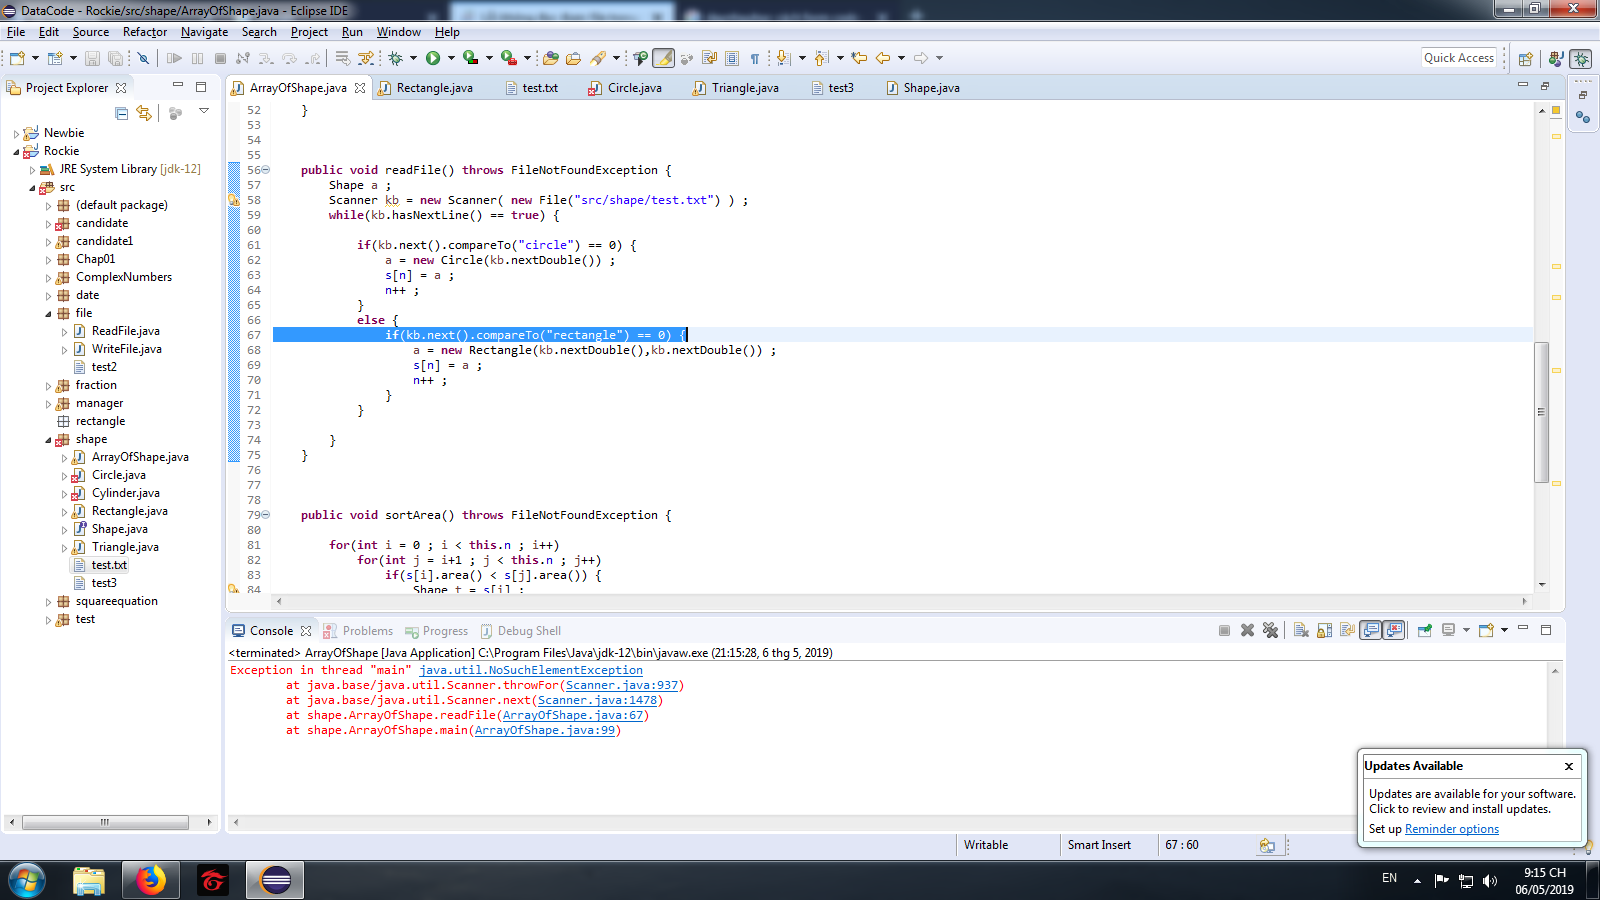Switch to the Rectangle.java editor tab

click(434, 88)
